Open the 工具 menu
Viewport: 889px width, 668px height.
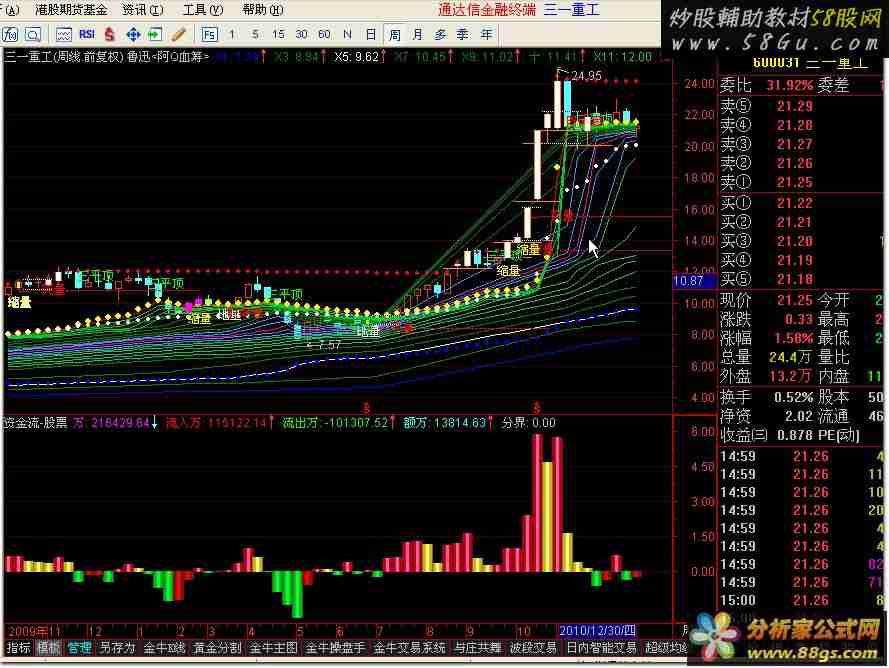click(203, 10)
